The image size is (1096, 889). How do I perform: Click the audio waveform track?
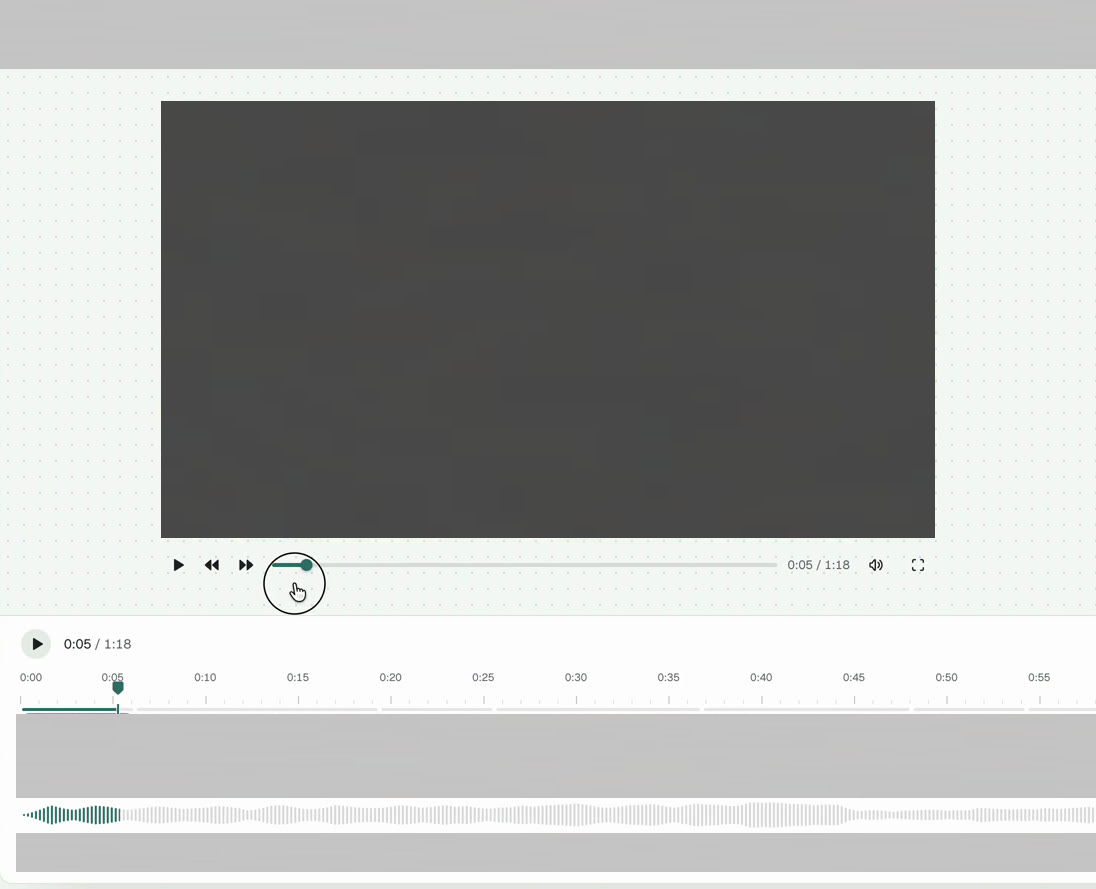(x=556, y=815)
